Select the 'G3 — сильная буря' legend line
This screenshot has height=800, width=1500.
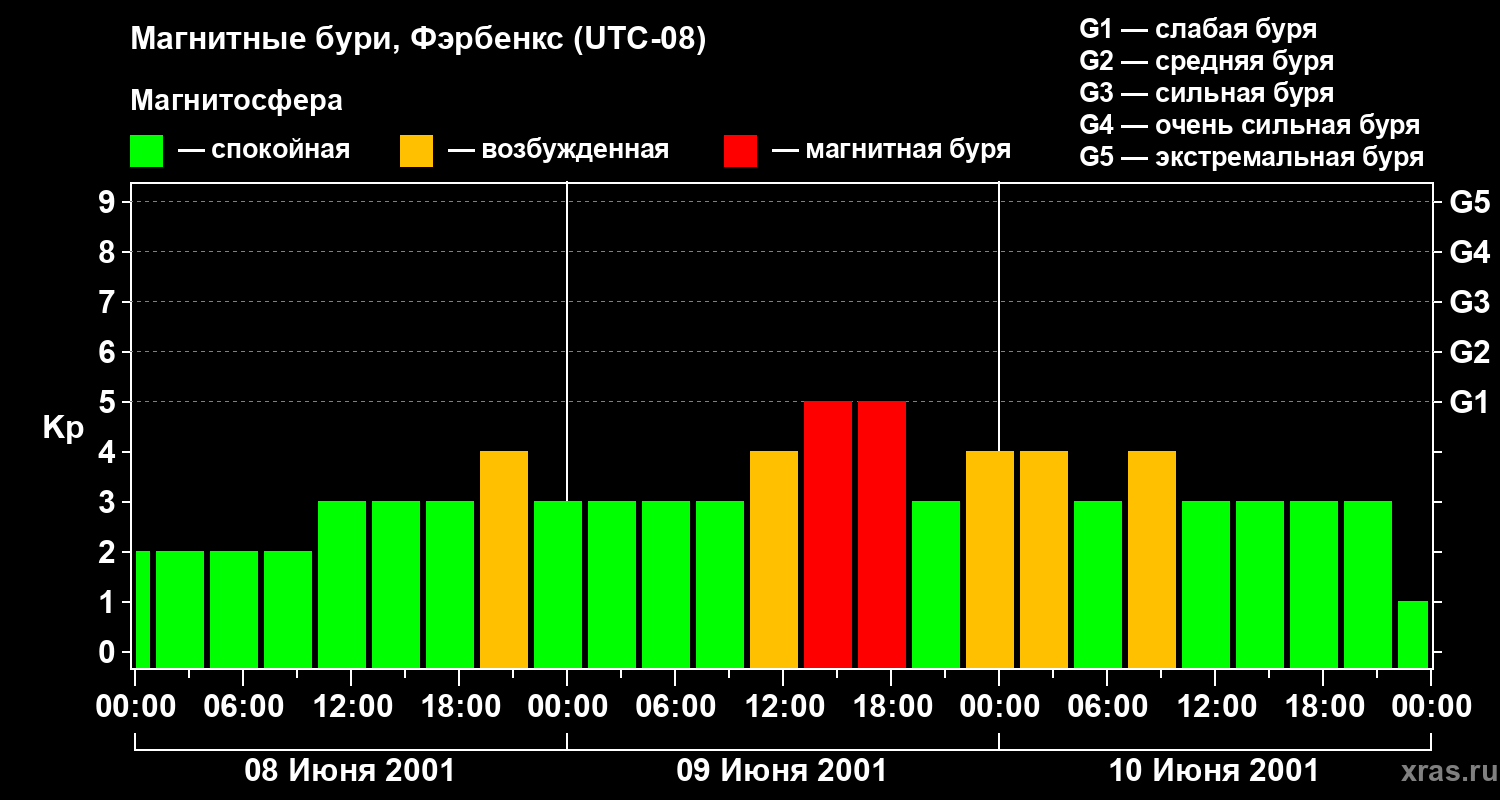pos(1206,93)
